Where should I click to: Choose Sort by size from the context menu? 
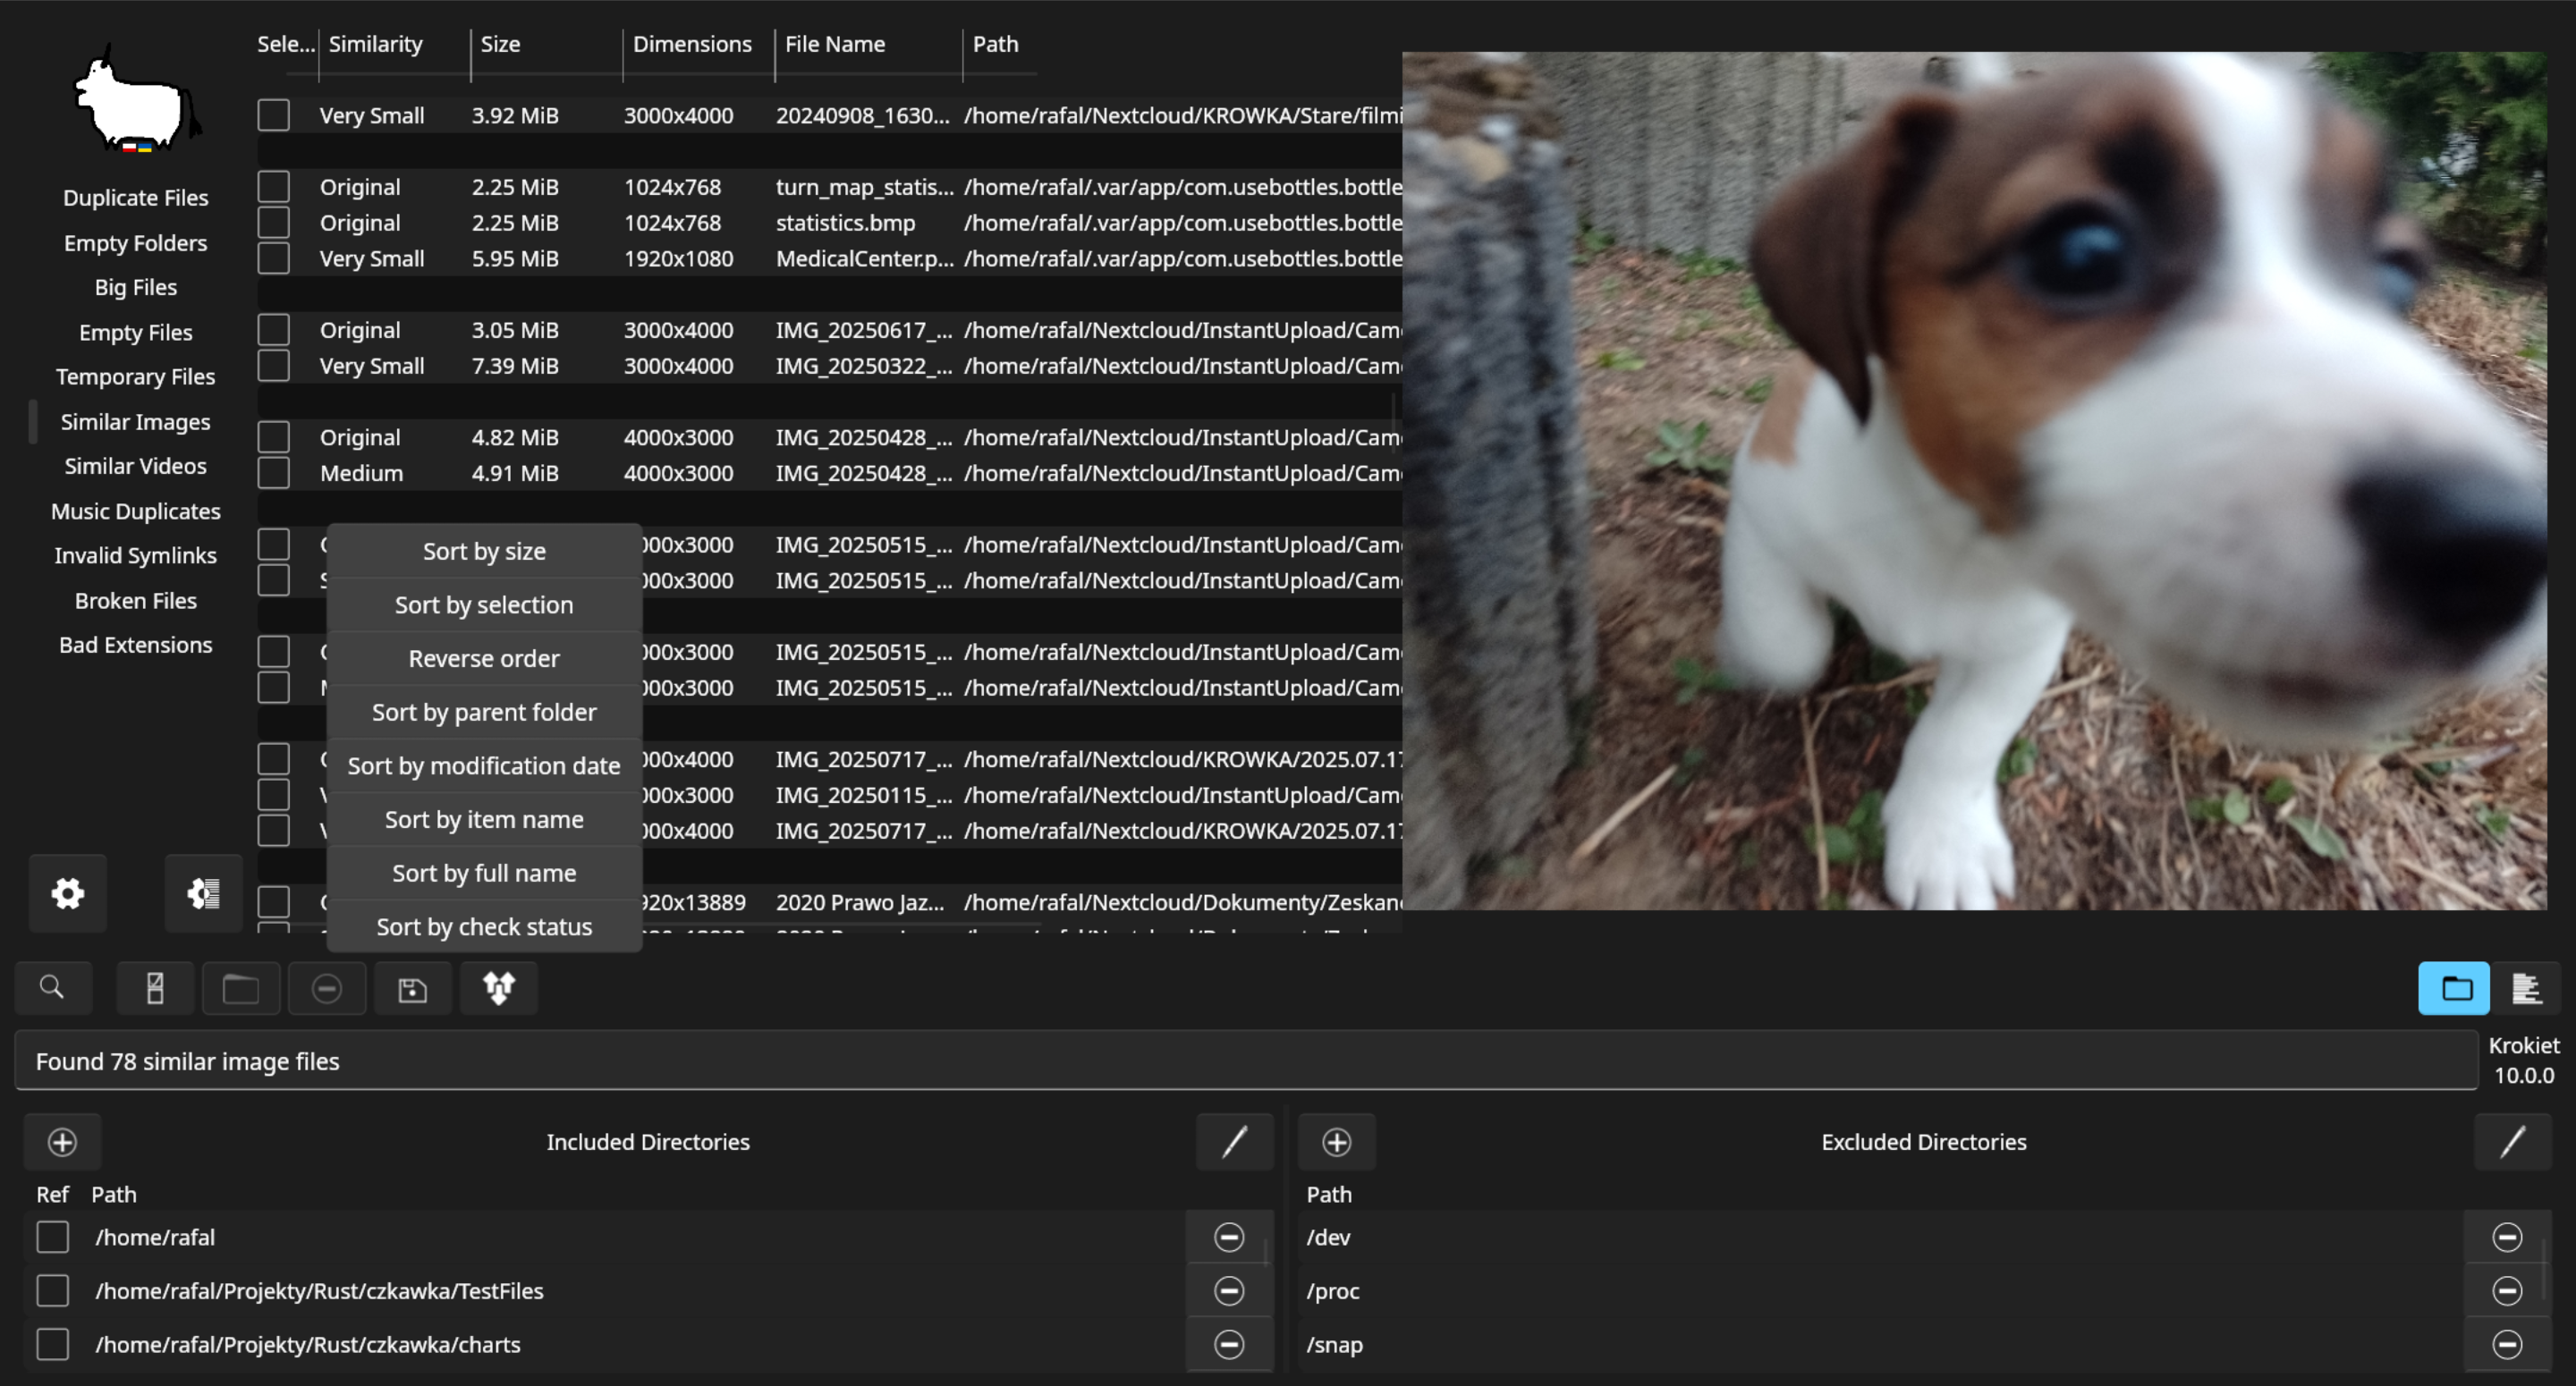point(483,550)
